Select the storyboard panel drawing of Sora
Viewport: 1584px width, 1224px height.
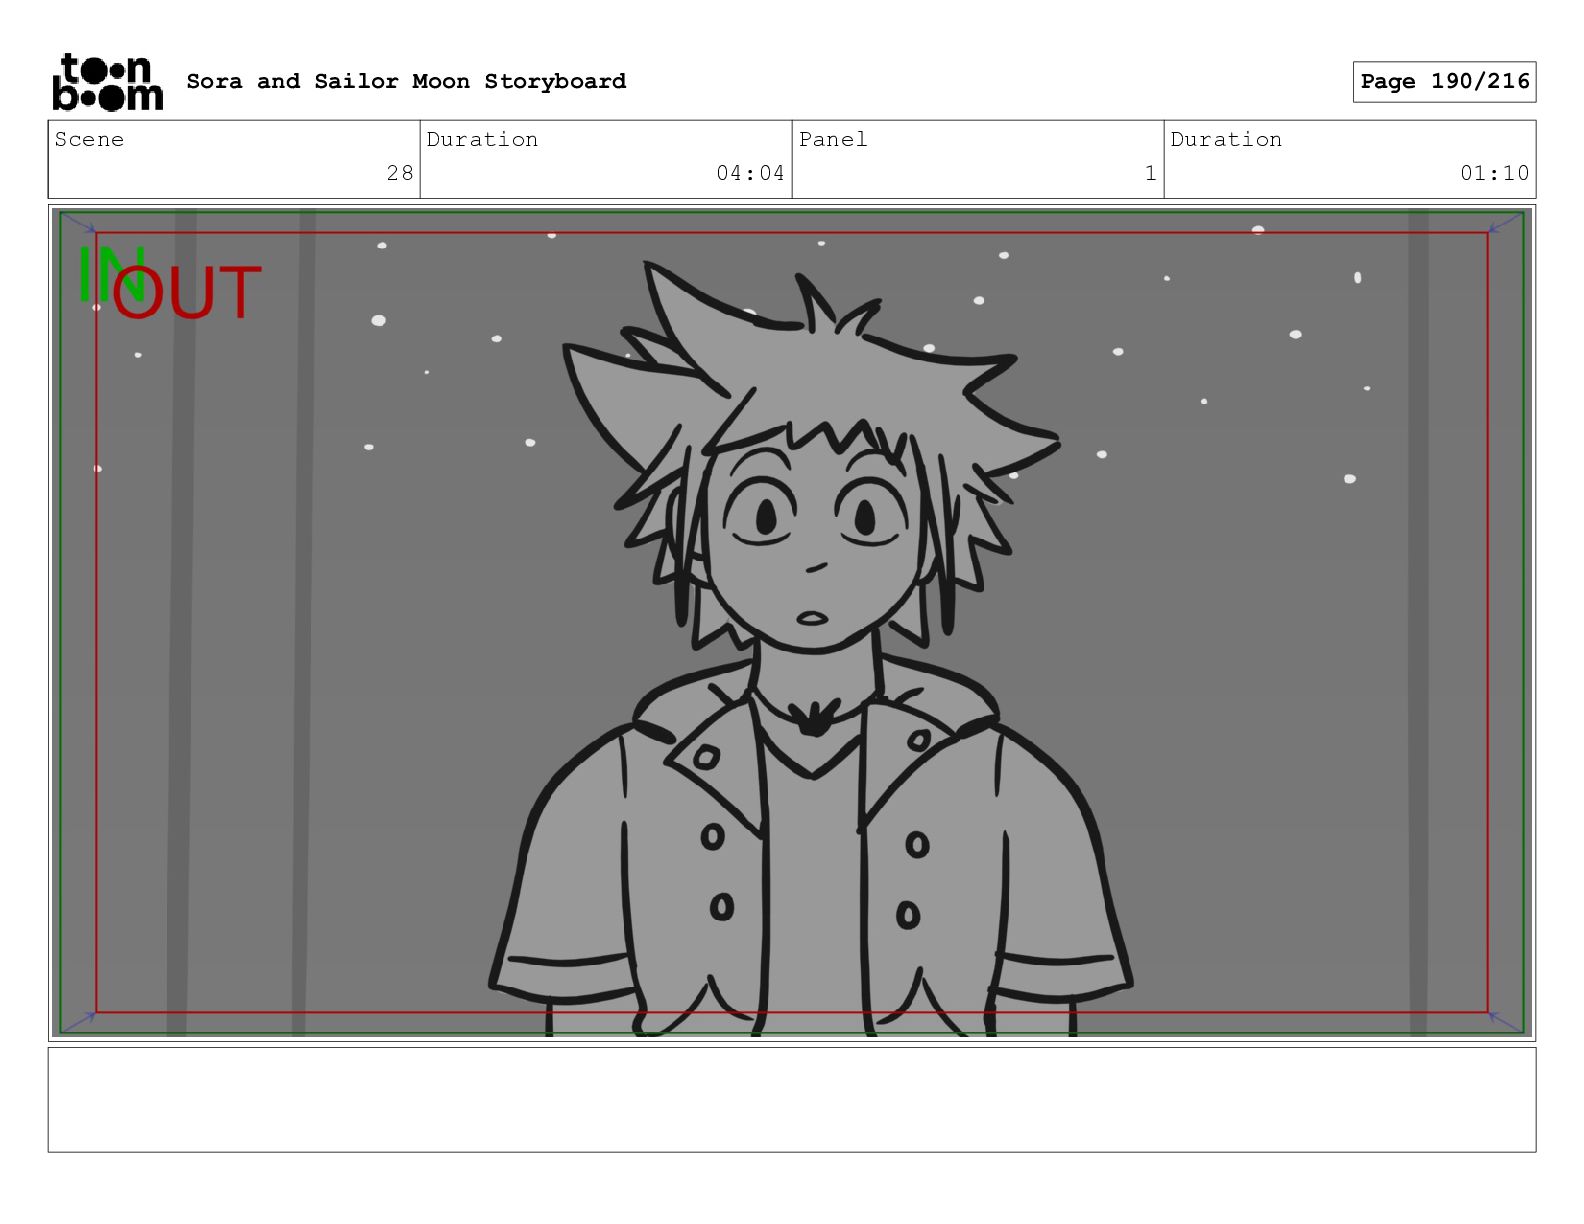(x=792, y=623)
